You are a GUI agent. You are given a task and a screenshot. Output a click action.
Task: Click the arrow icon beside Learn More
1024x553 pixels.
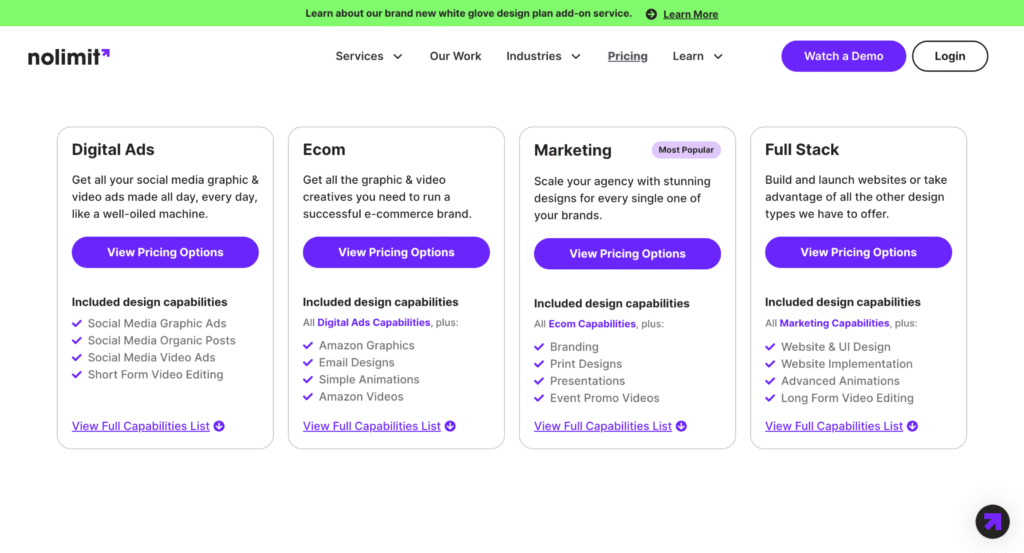point(651,14)
